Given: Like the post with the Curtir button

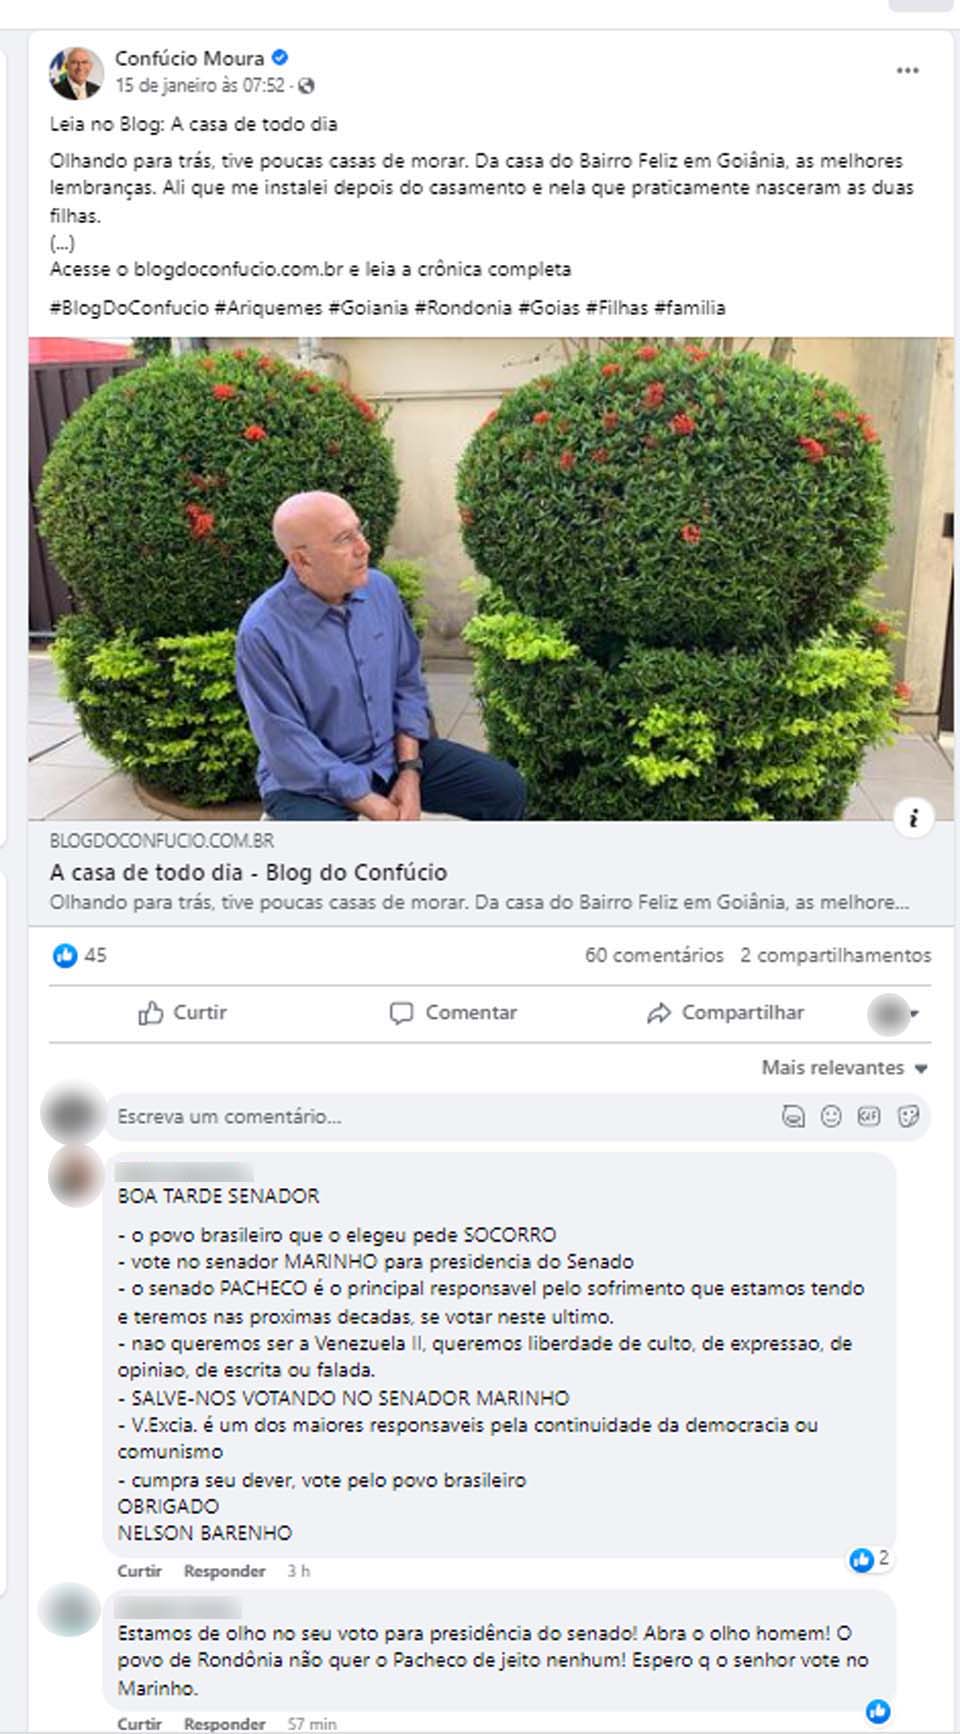Looking at the screenshot, I should coord(183,1013).
